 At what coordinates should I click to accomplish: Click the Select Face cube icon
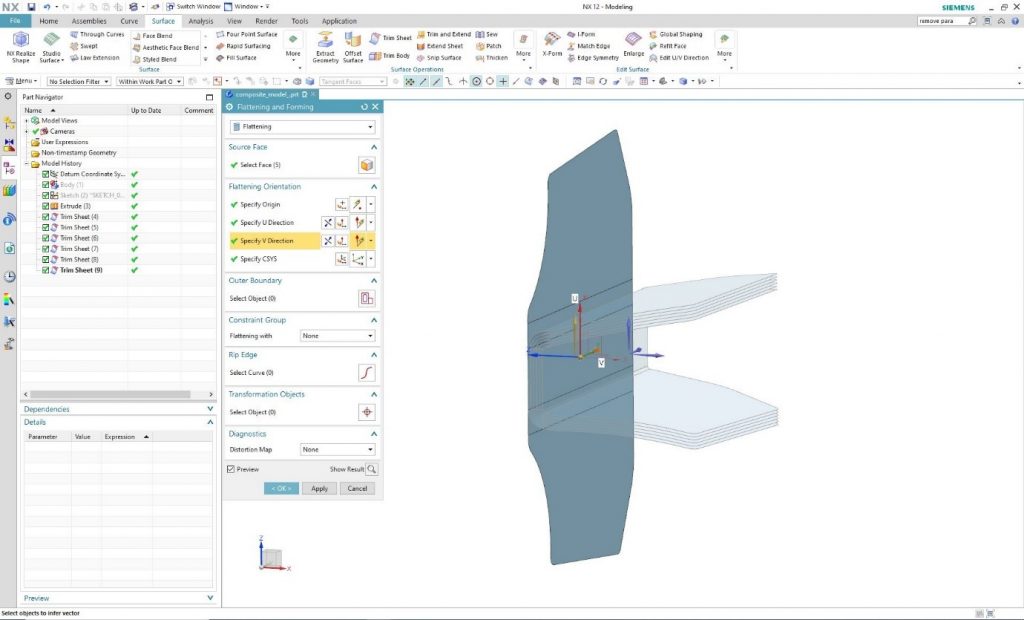[367, 165]
